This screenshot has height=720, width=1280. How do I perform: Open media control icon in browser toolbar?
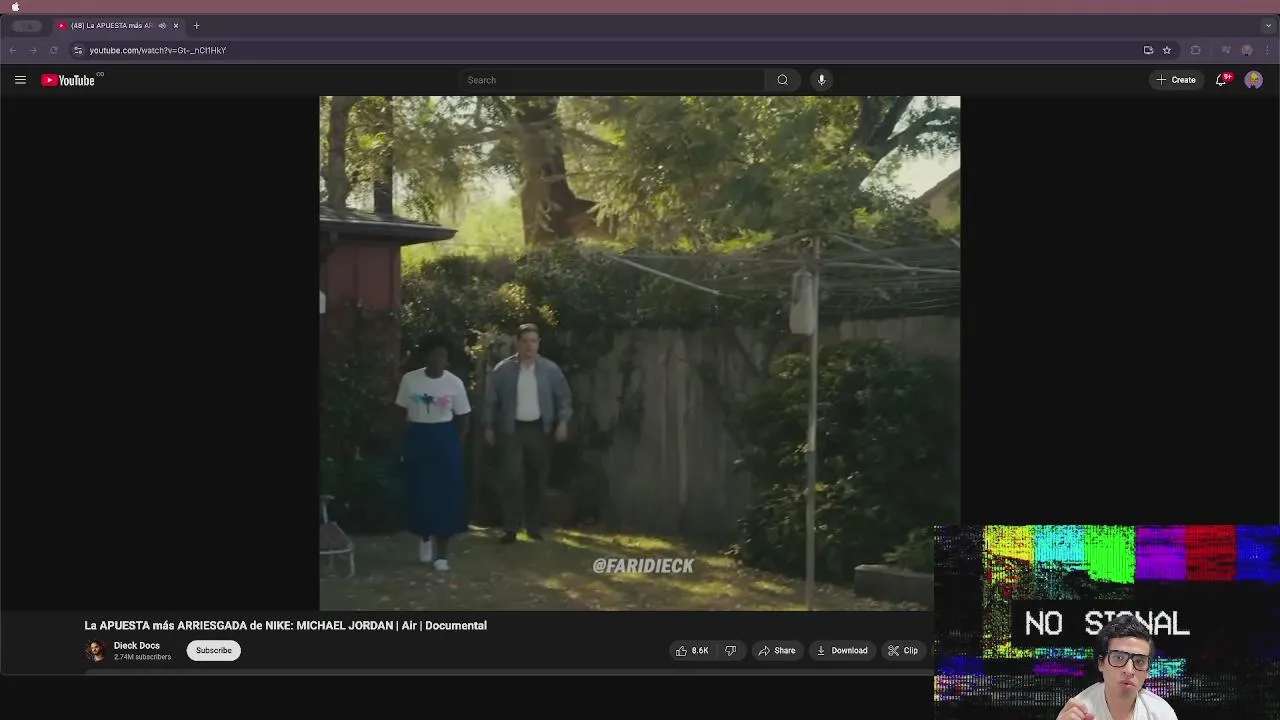[x=1226, y=50]
